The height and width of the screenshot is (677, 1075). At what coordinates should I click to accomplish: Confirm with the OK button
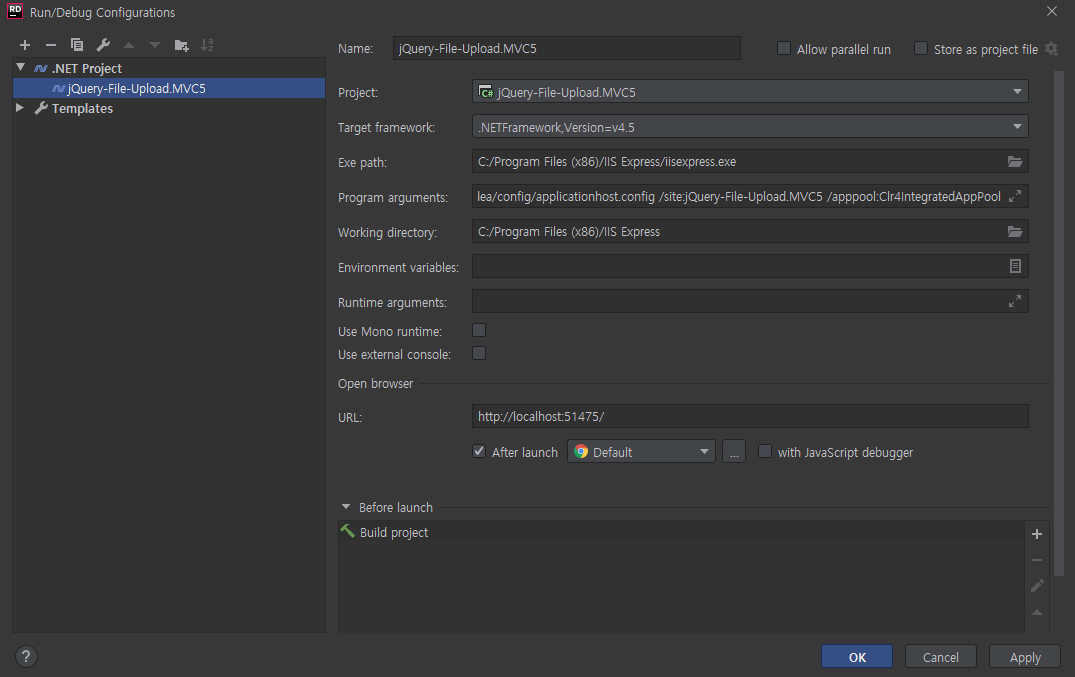coord(857,656)
